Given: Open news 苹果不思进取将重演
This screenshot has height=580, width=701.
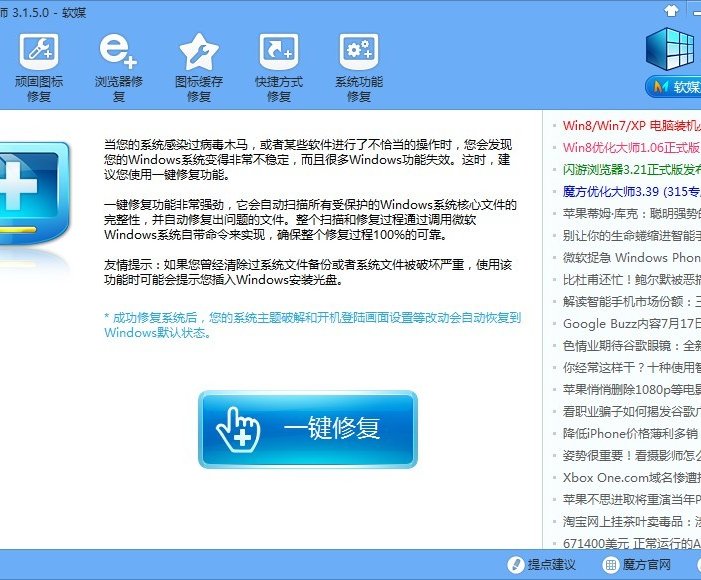Looking at the screenshot, I should (x=632, y=500).
